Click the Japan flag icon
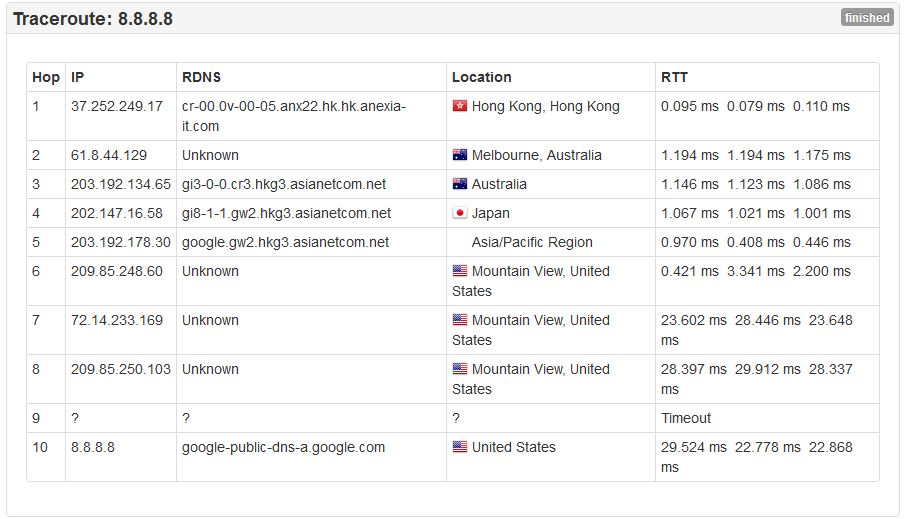The width and height of the screenshot is (904, 519). (x=460, y=213)
